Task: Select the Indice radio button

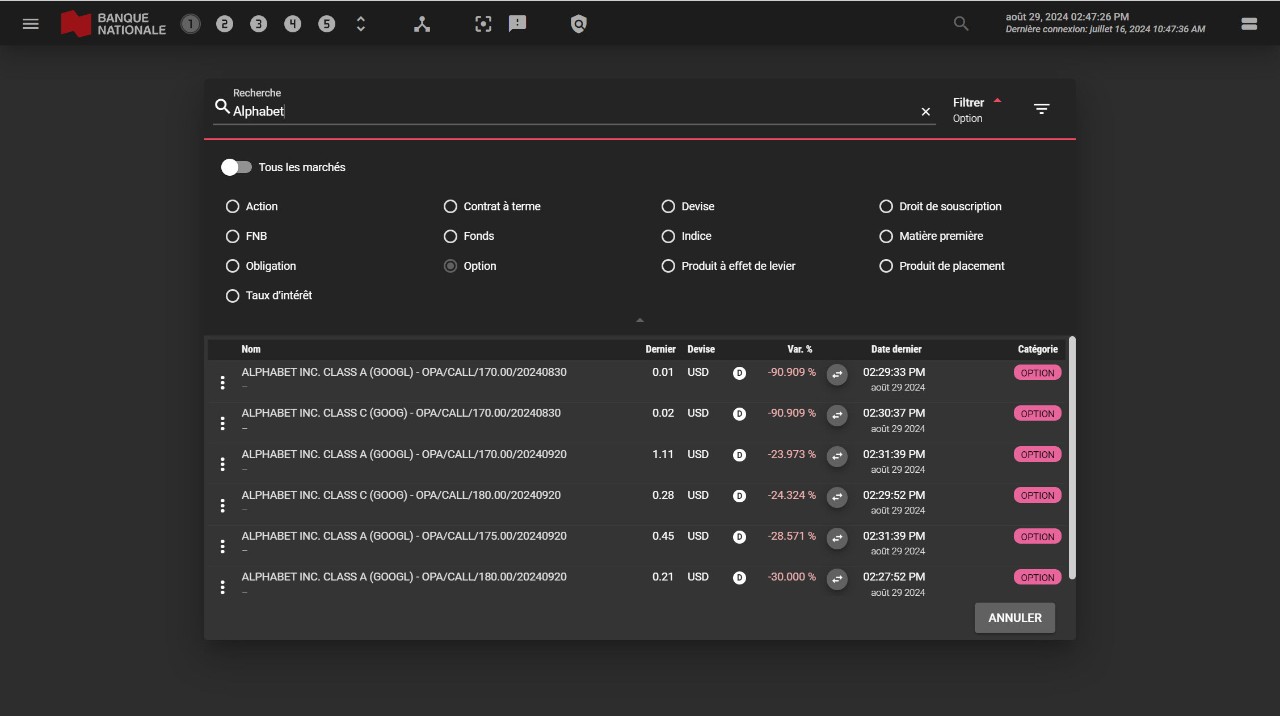Action: tap(668, 236)
